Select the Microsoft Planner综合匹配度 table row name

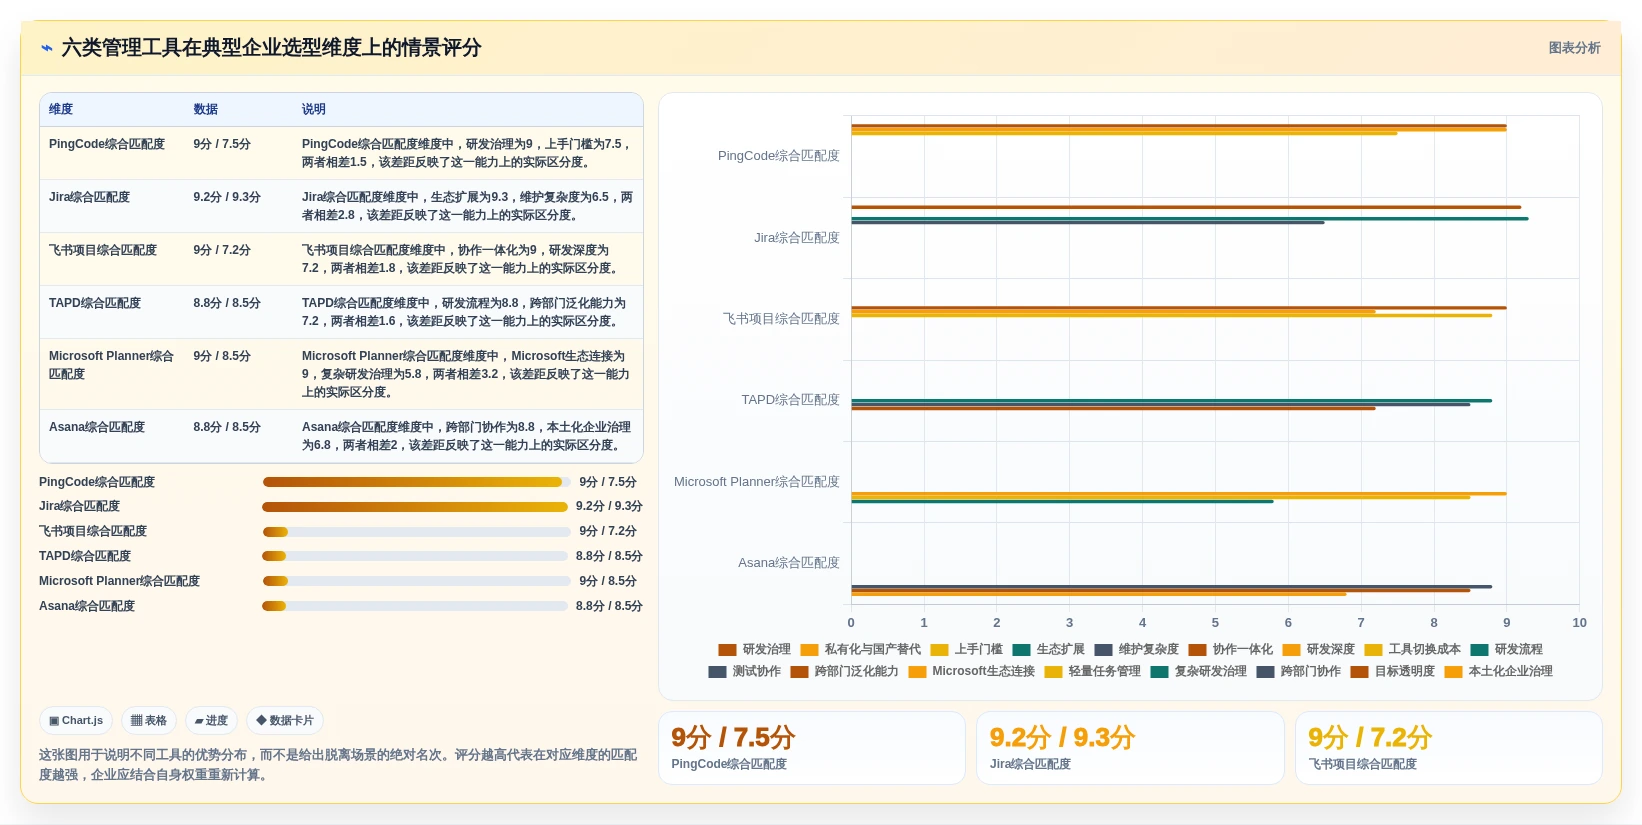coord(111,365)
